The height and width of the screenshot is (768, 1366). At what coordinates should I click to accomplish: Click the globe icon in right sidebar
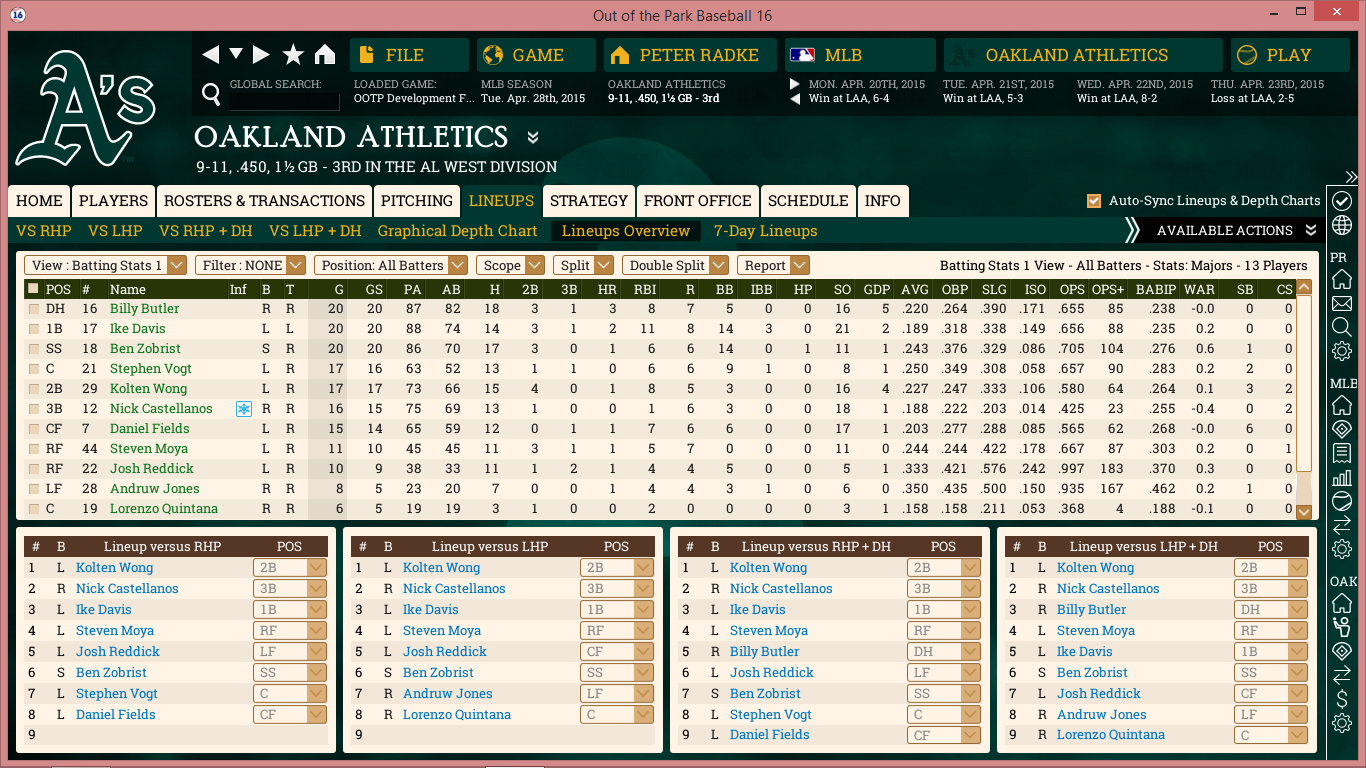coord(1342,225)
